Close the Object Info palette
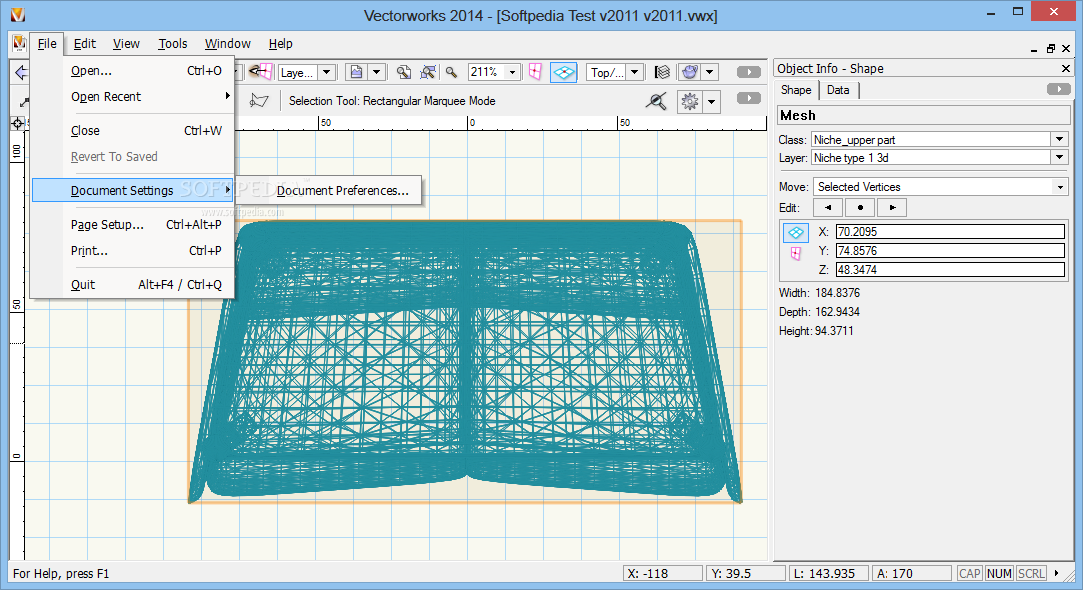This screenshot has width=1083, height=590. point(1066,68)
